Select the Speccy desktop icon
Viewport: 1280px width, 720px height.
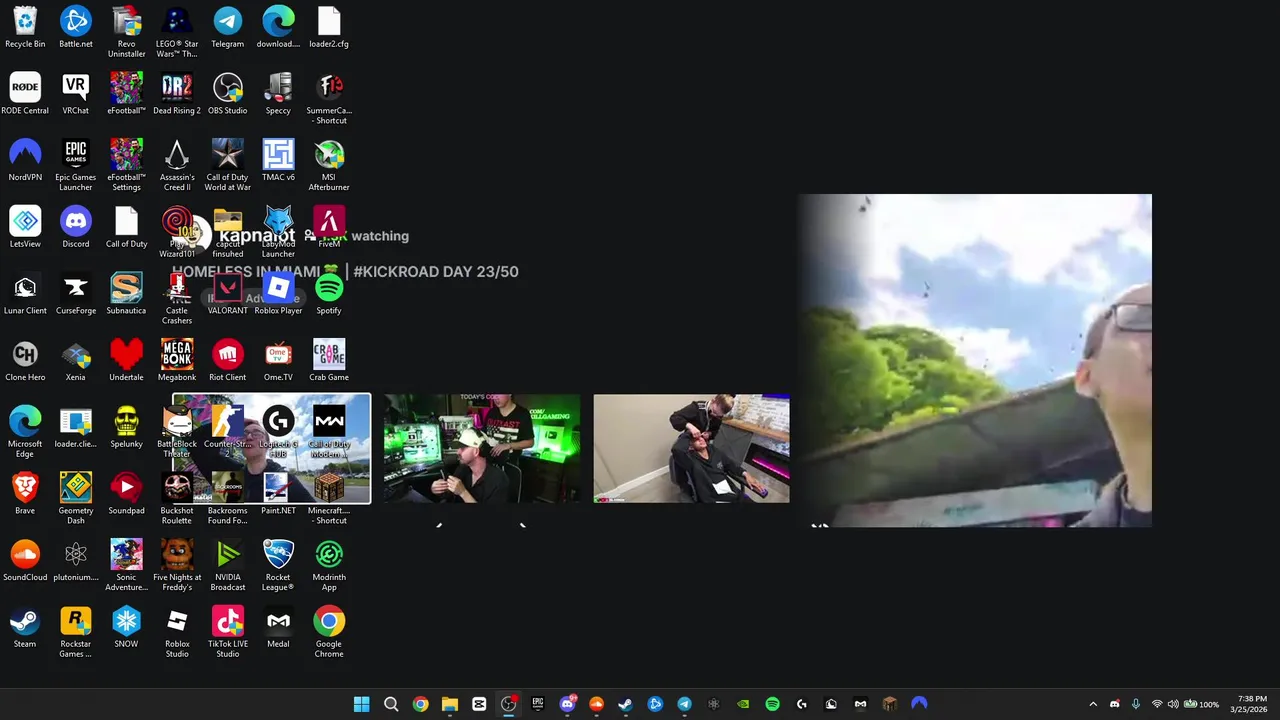coord(278,94)
